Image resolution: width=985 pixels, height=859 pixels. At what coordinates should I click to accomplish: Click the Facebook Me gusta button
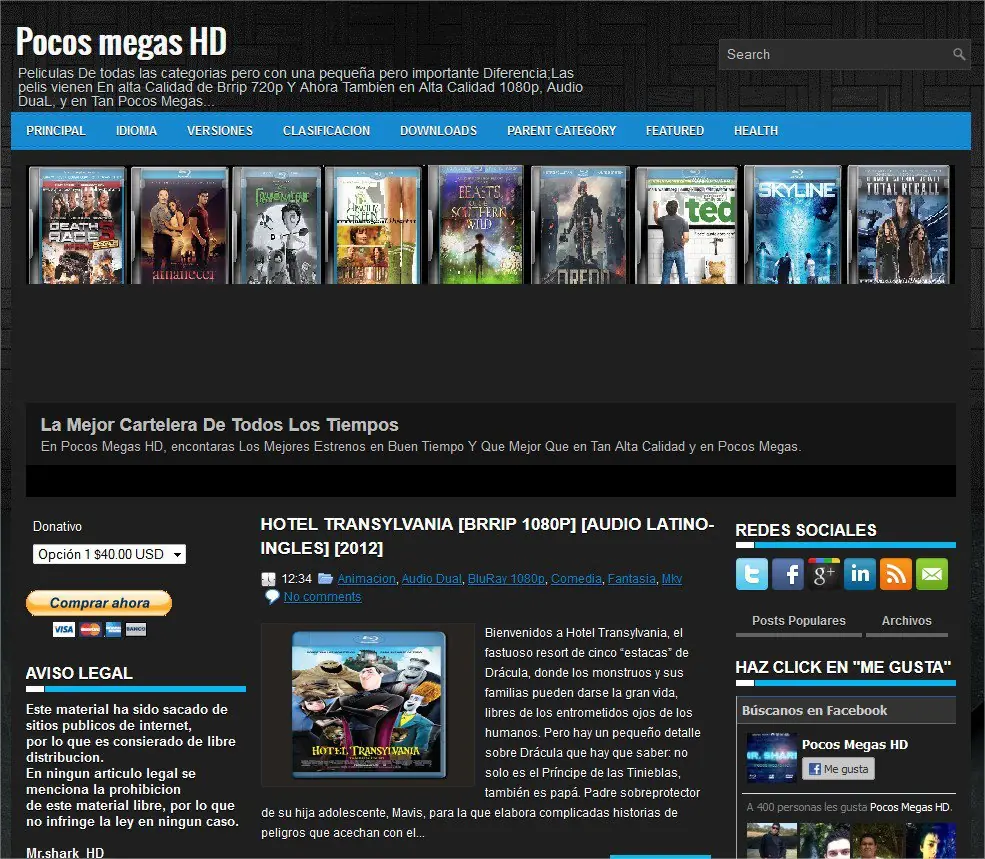click(838, 769)
